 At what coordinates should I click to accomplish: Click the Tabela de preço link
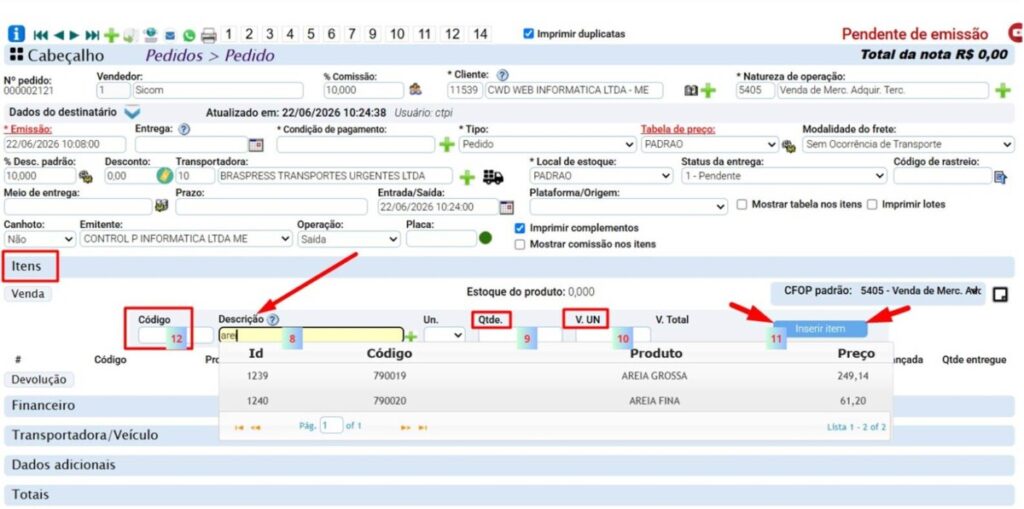pos(677,129)
